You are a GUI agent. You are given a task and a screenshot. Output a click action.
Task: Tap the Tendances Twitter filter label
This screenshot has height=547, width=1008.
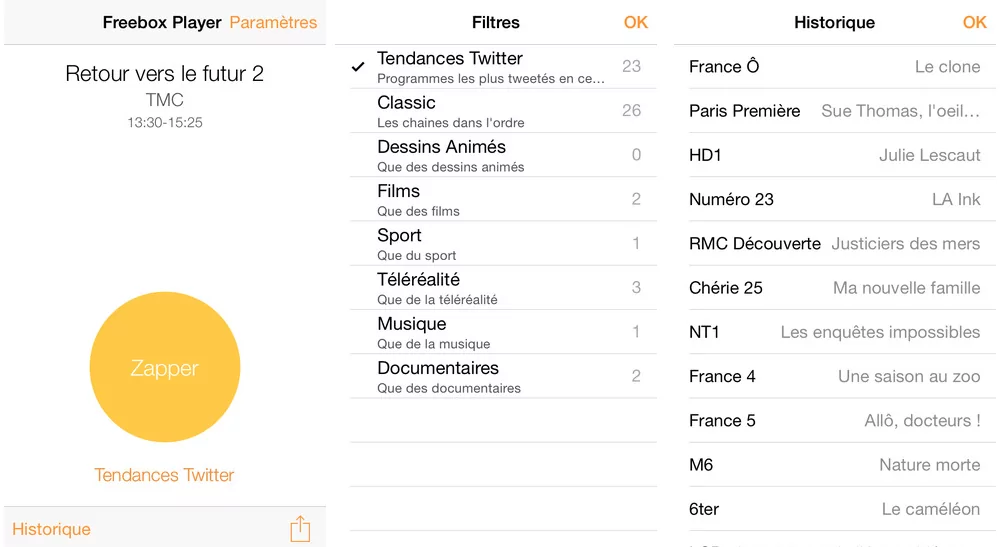[x=164, y=475]
